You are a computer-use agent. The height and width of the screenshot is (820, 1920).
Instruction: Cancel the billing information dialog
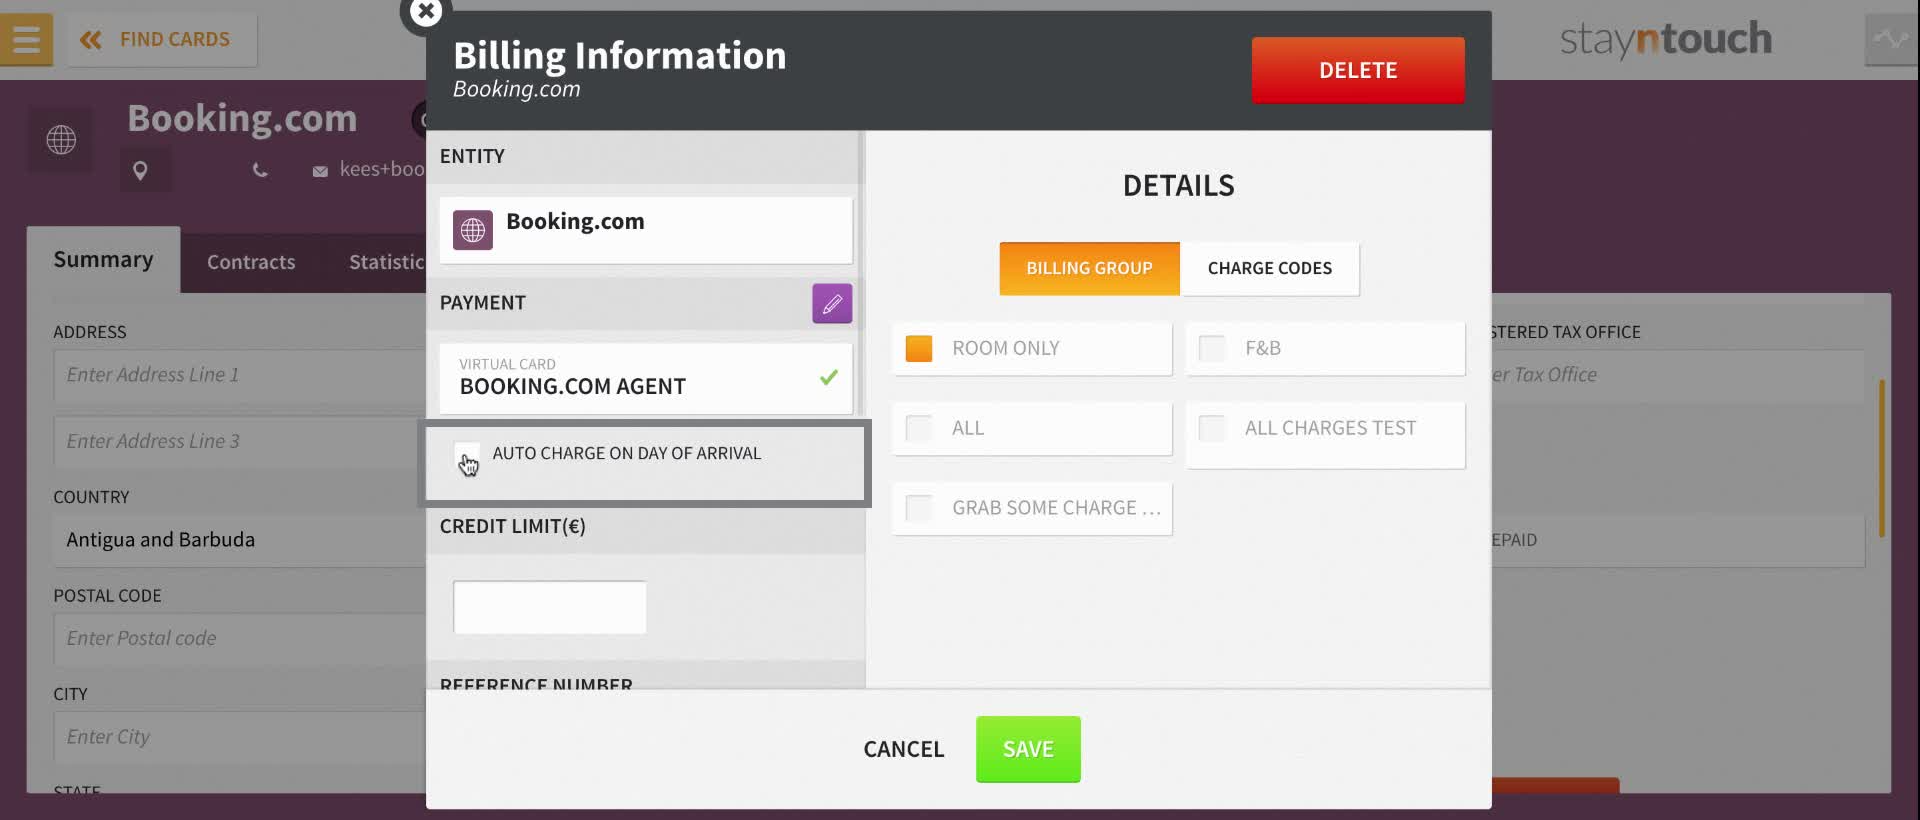coord(904,749)
